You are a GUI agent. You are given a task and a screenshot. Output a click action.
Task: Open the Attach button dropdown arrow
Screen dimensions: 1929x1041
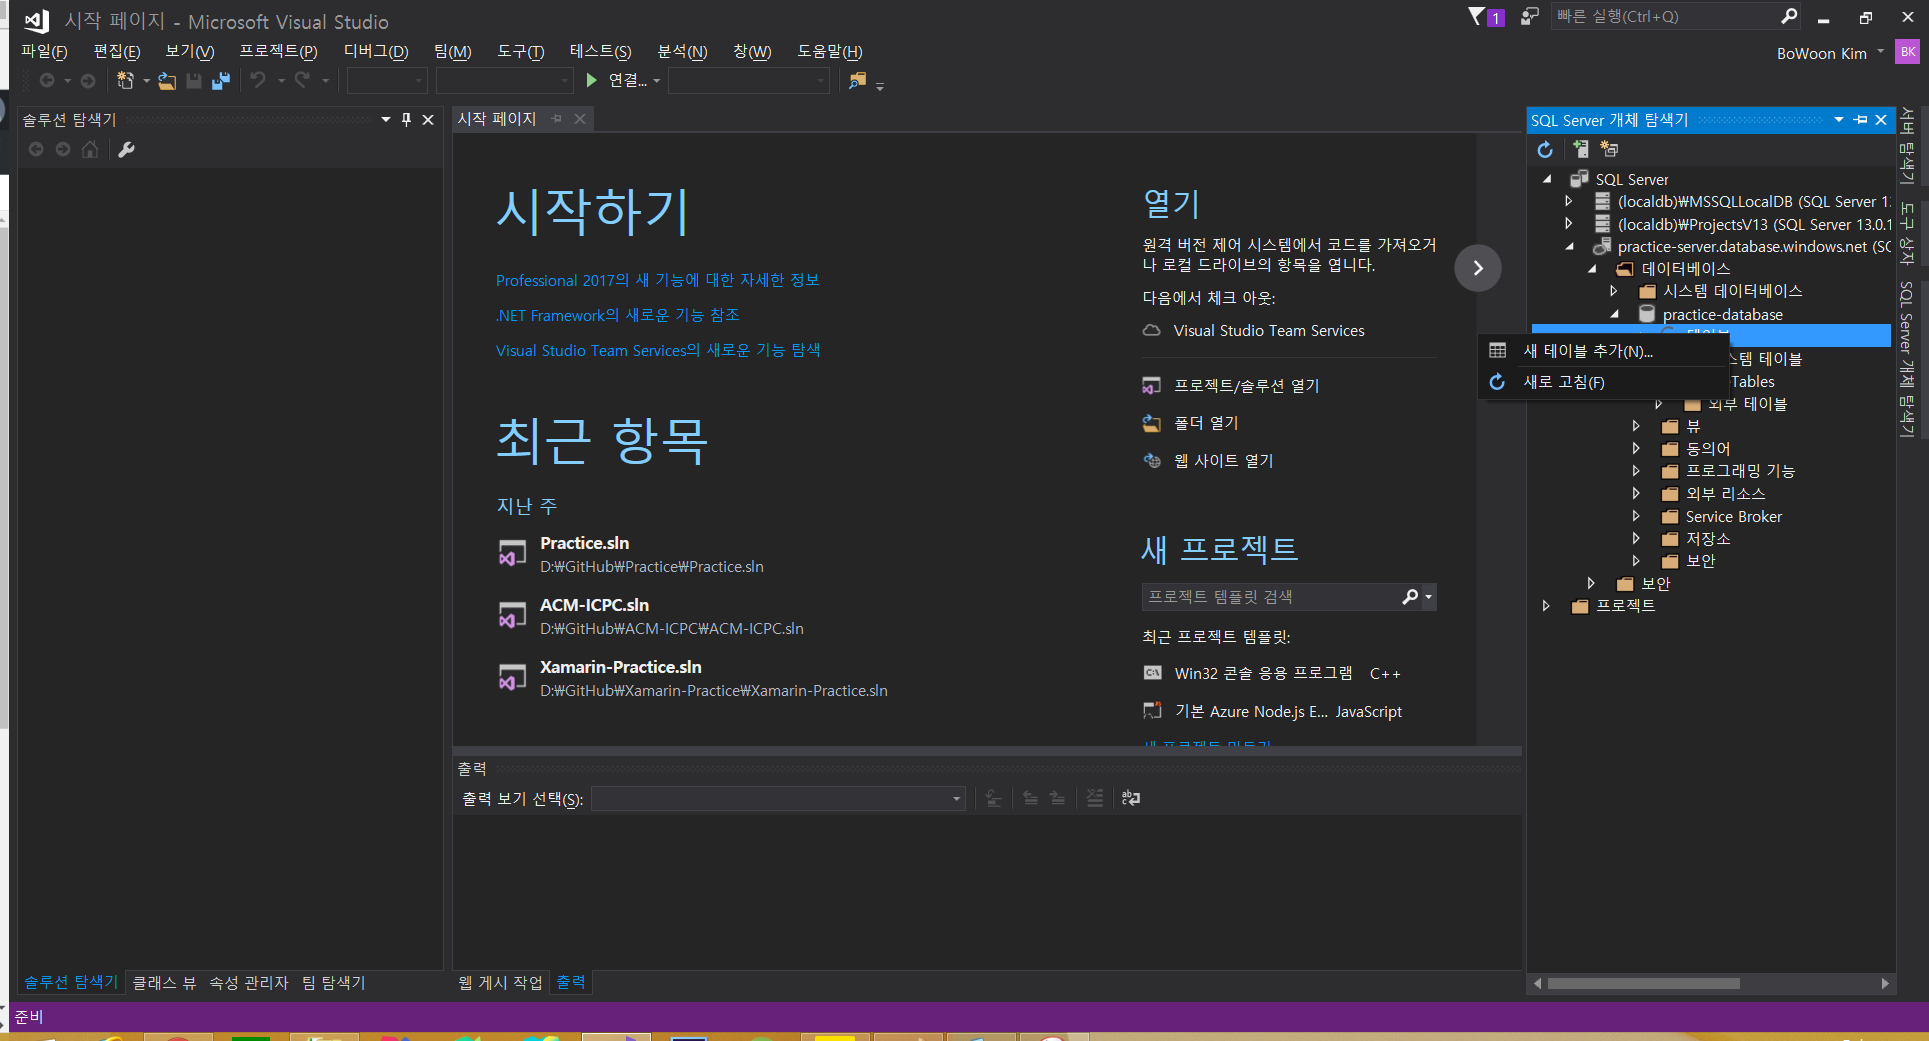click(x=656, y=80)
